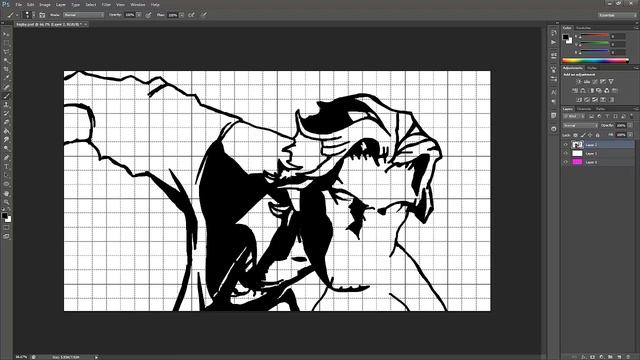Viewport: 640px width, 360px height.
Task: Select the Quick Selection tool
Action: click(6, 60)
